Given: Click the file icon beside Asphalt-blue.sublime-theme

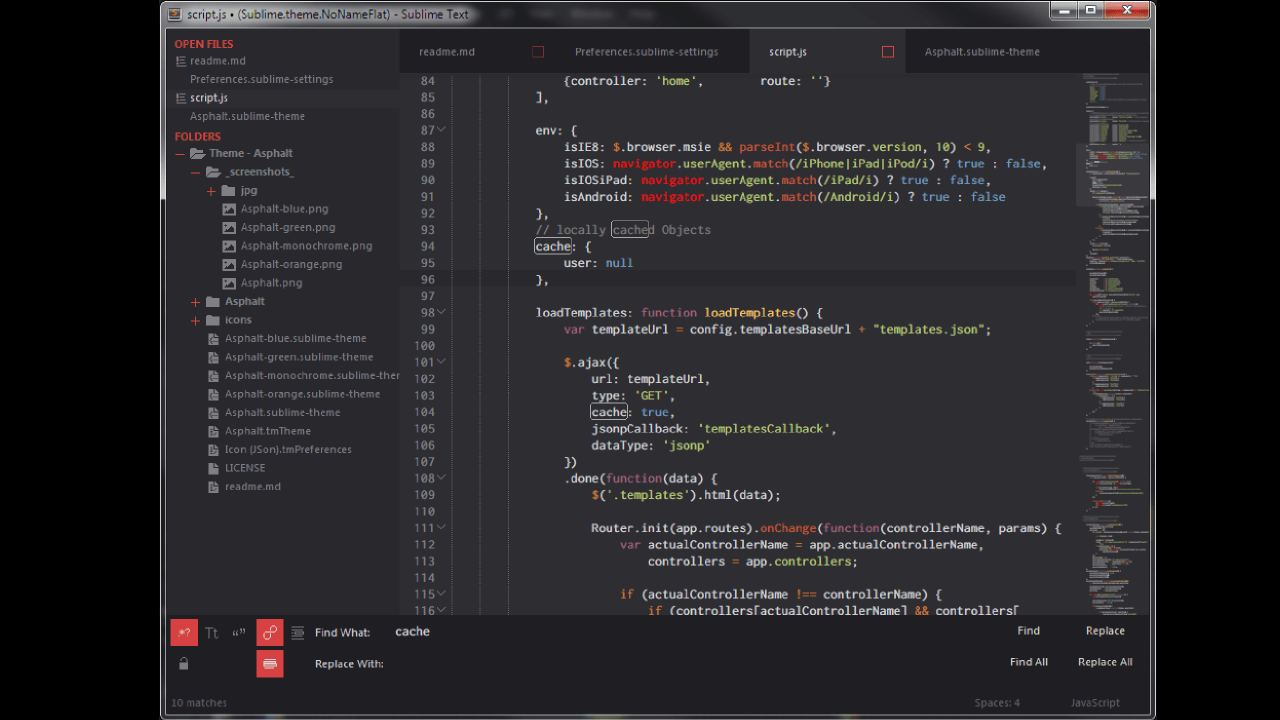Looking at the screenshot, I should pyautogui.click(x=213, y=339).
